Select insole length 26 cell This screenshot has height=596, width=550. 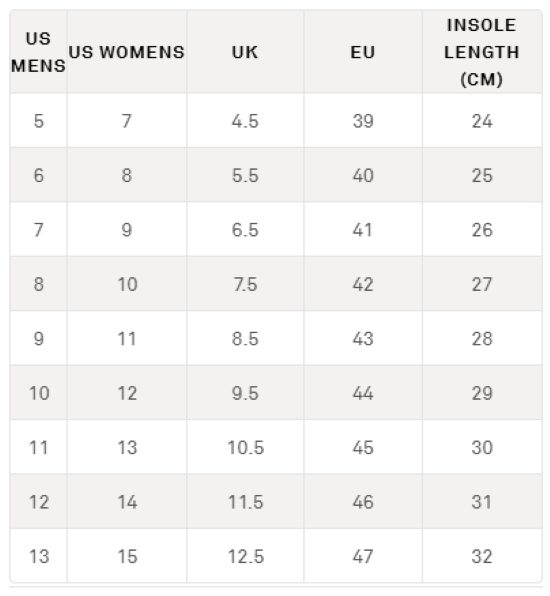[x=482, y=230]
